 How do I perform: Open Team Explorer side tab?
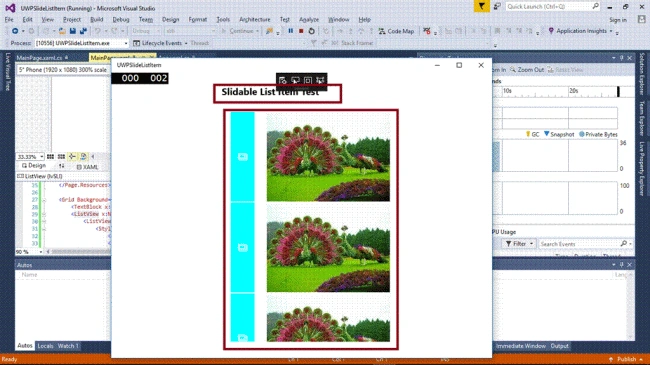coord(642,118)
